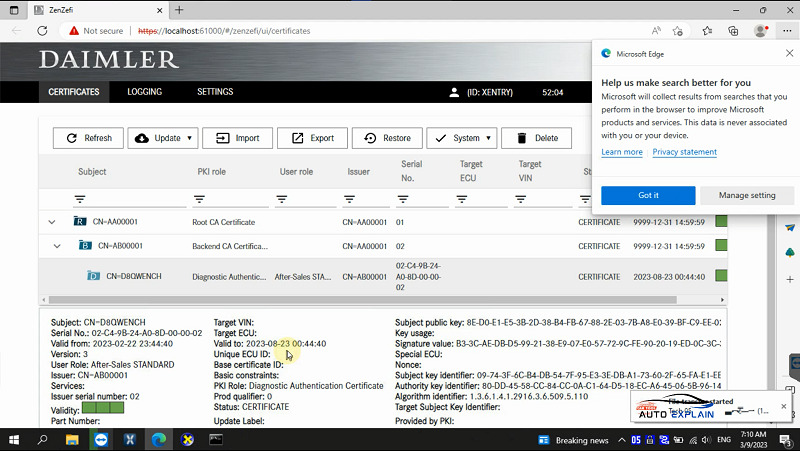800x451 pixels.
Task: Click the volume icon in system tray
Action: (x=707, y=440)
